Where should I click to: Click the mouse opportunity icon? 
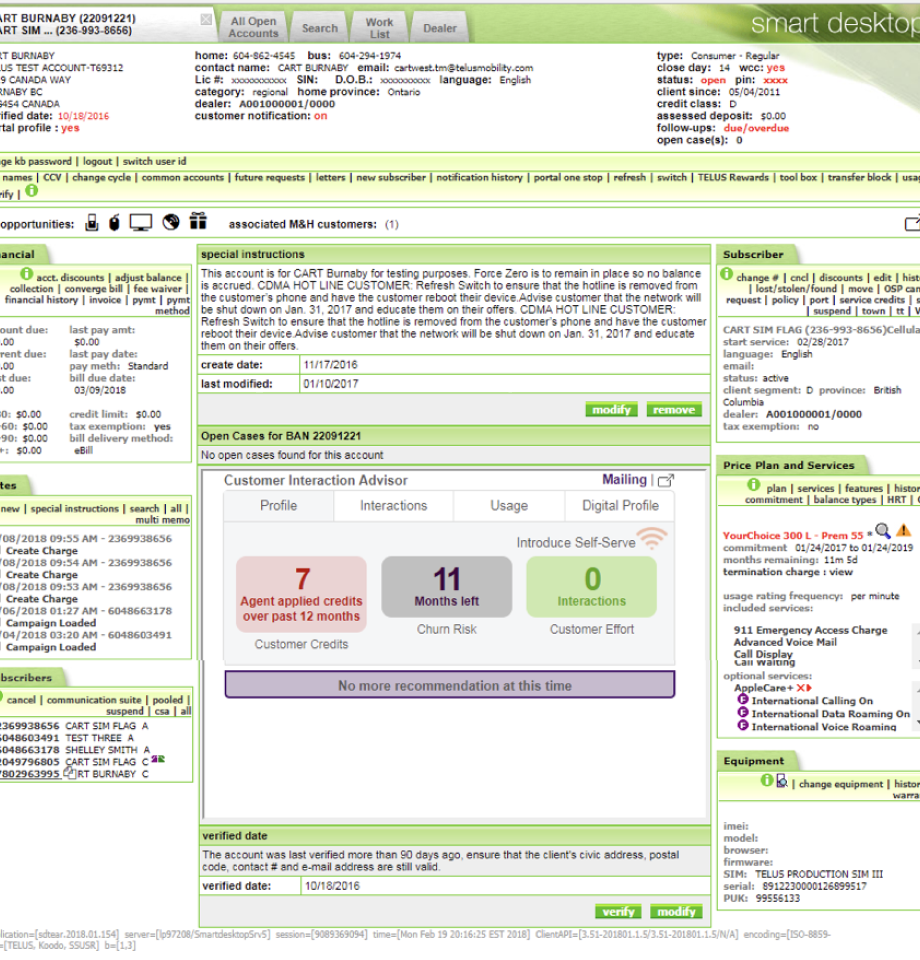tap(114, 223)
